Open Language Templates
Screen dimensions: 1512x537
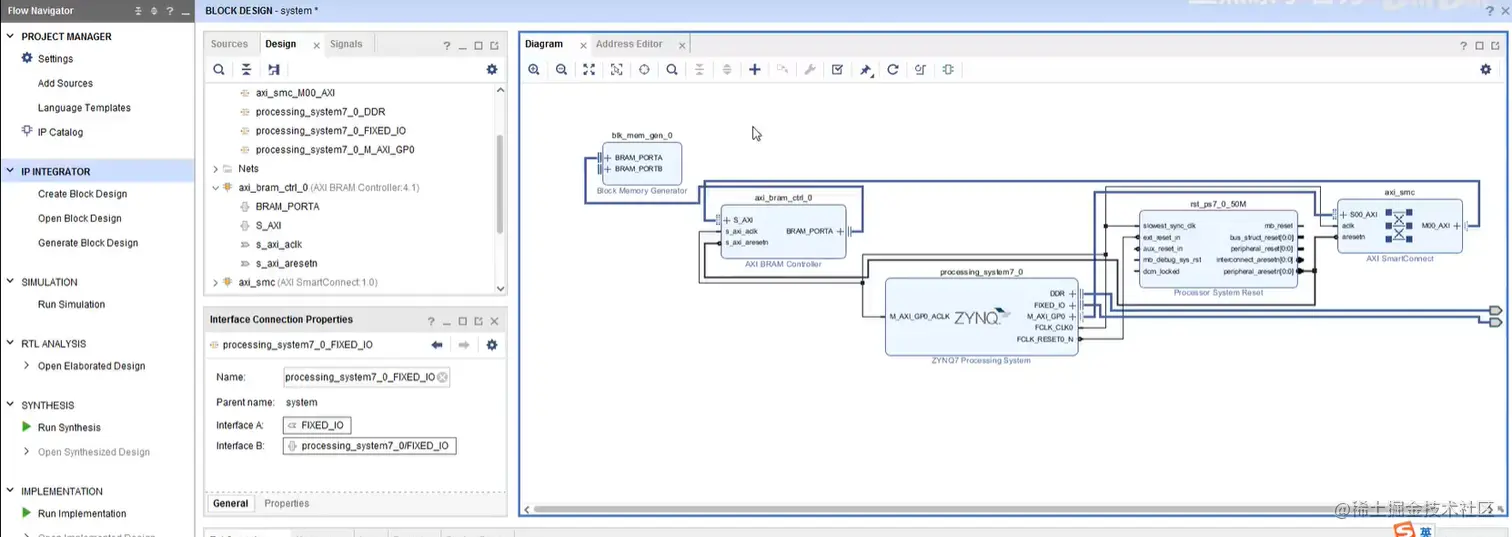click(84, 108)
